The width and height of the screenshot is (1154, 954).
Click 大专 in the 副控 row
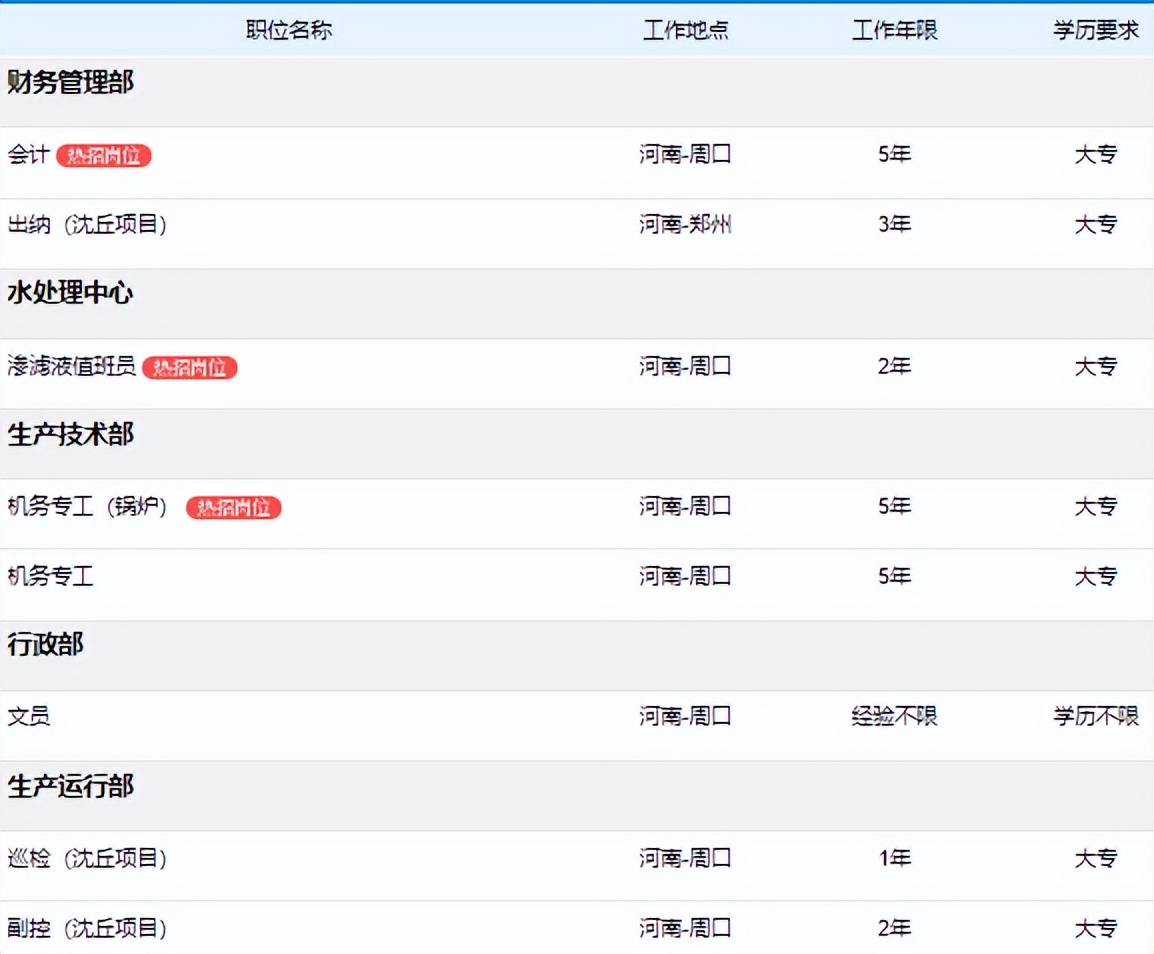coord(1096,928)
